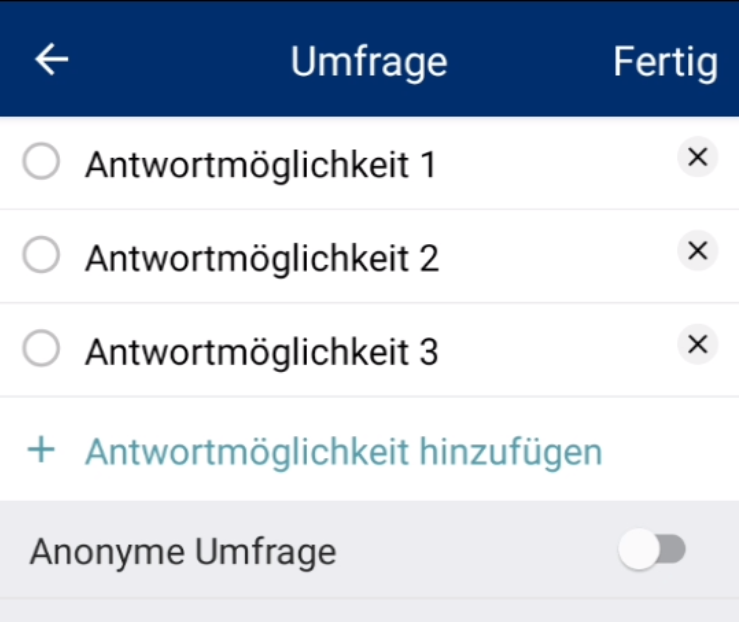Click empty white space right of hinzufügen text
Screen dimensions: 739x622
[669, 451]
